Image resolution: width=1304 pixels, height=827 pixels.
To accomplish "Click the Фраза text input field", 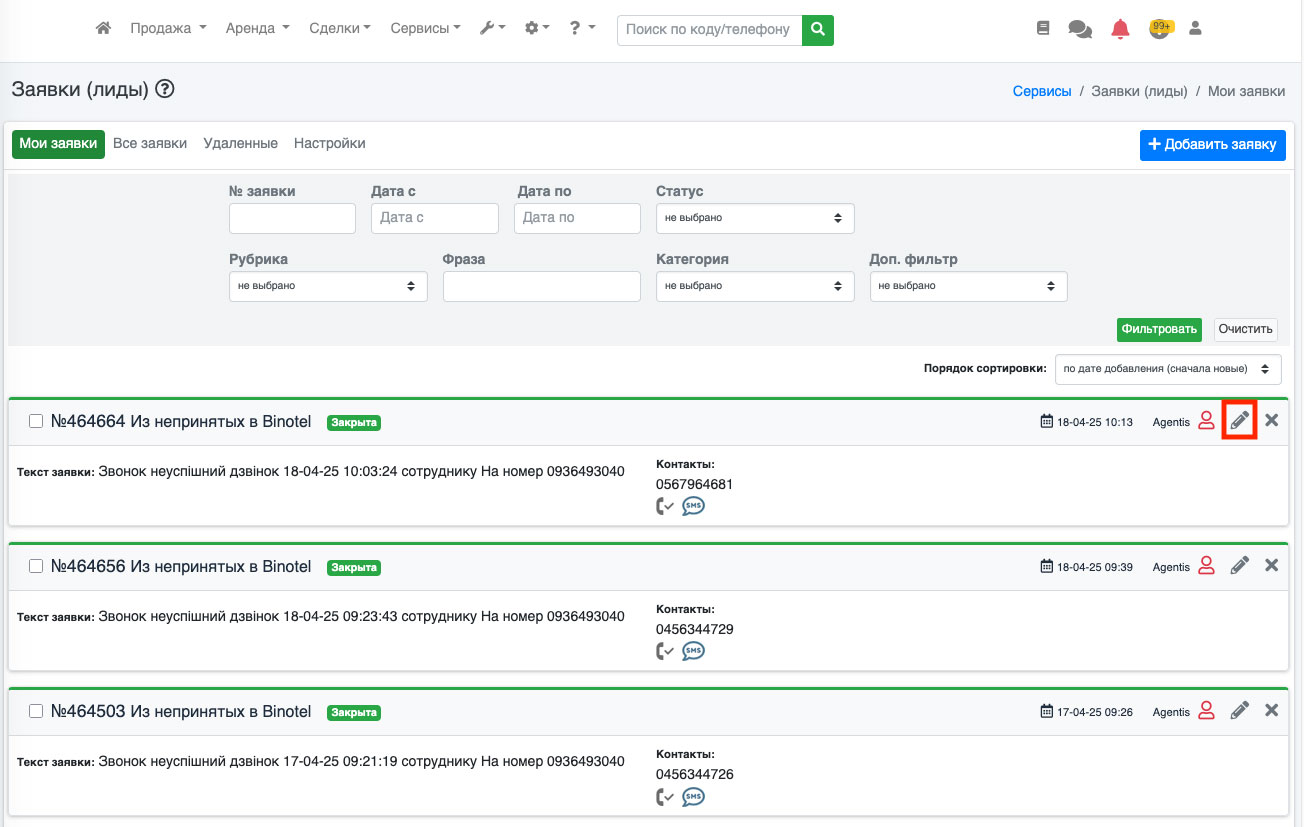I will 541,286.
